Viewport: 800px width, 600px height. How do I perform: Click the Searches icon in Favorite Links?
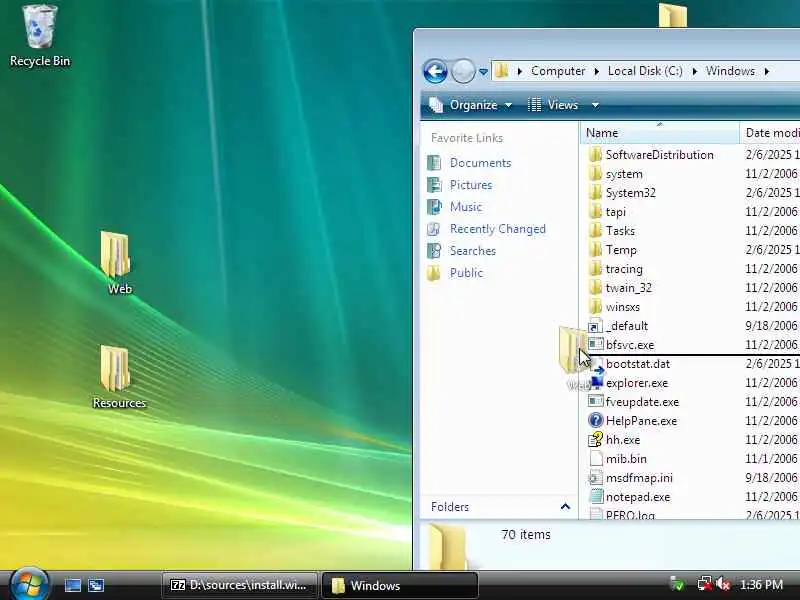click(434, 251)
